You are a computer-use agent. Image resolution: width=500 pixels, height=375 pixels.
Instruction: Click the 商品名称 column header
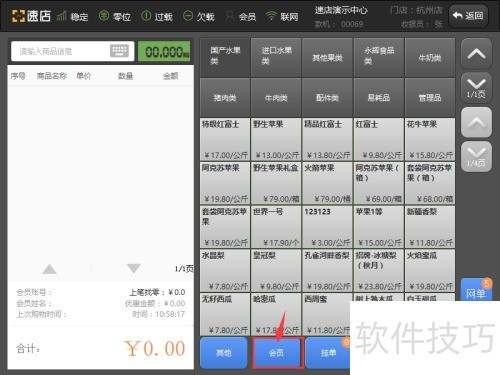[x=52, y=76]
